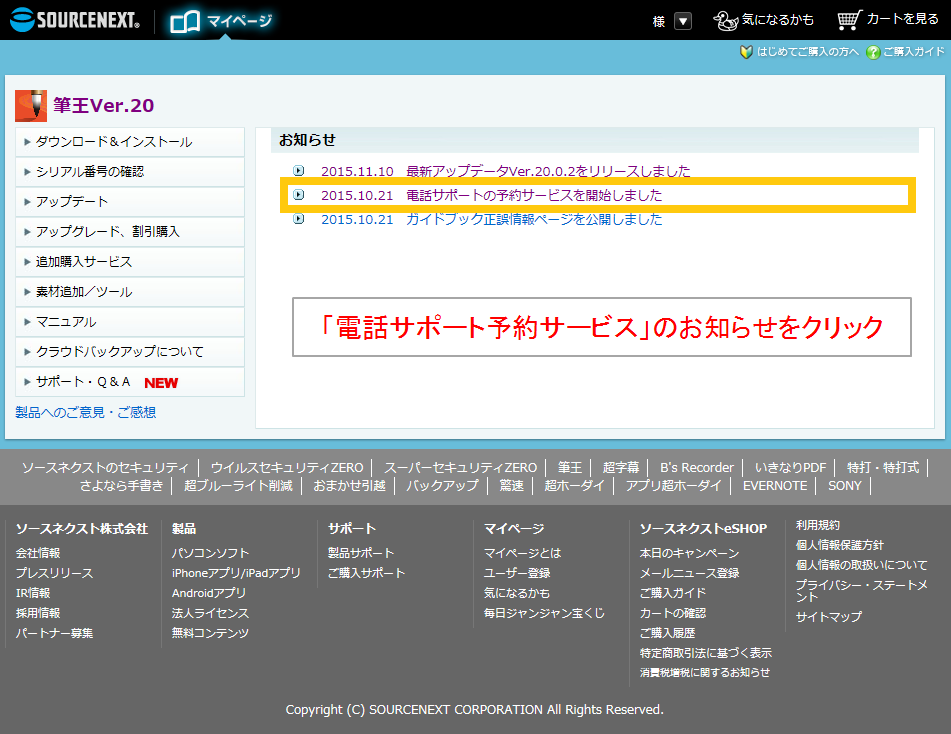Open ガイドブック正誤情報ページ announcement
Image resolution: width=951 pixels, height=734 pixels.
click(x=534, y=219)
